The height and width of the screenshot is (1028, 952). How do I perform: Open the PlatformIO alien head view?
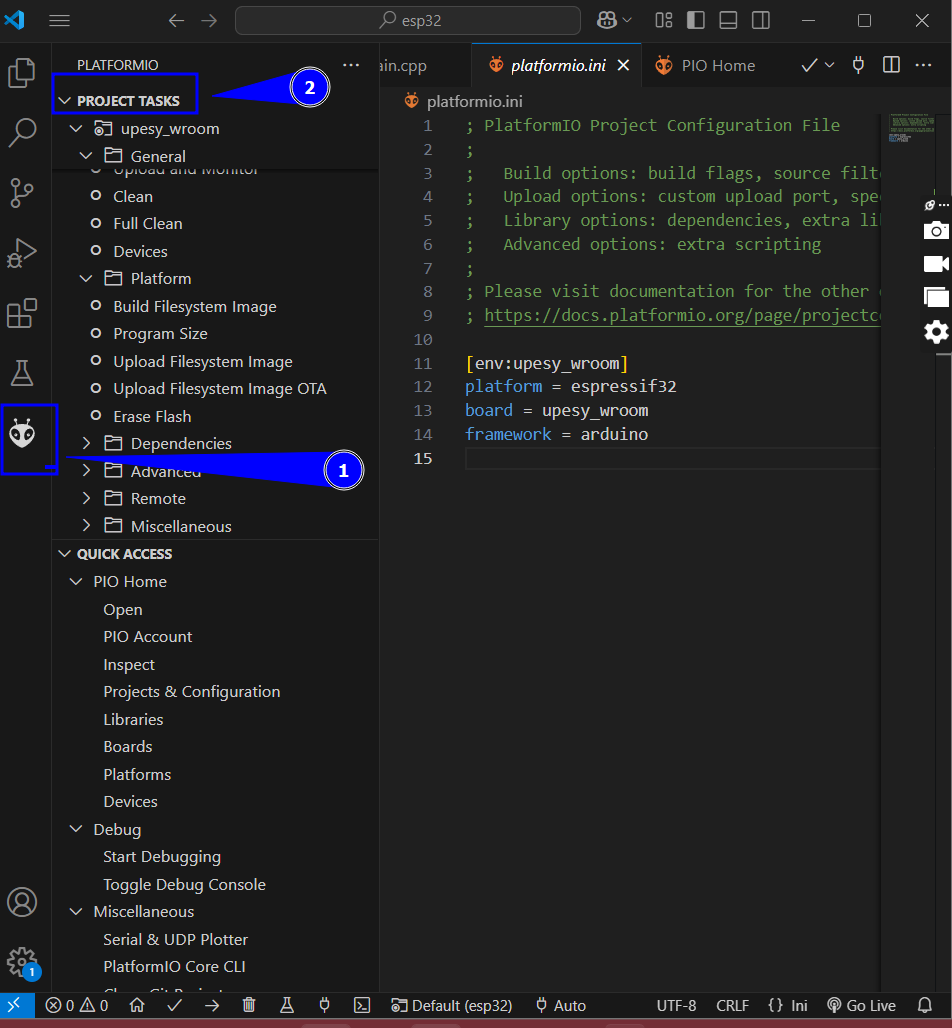point(22,434)
